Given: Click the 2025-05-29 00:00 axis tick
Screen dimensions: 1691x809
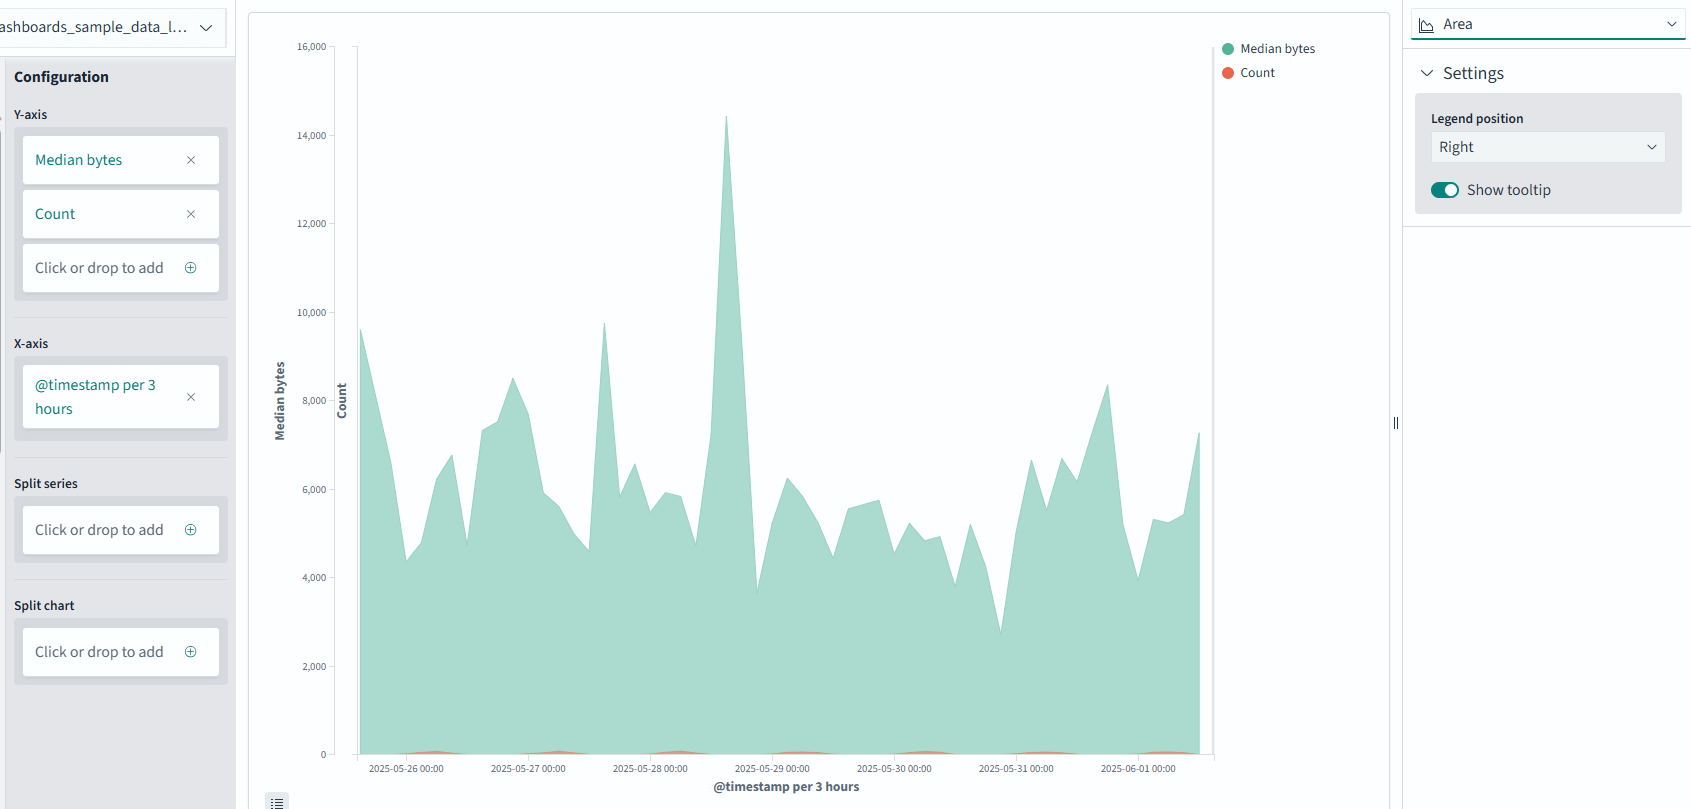Looking at the screenshot, I should 772,769.
